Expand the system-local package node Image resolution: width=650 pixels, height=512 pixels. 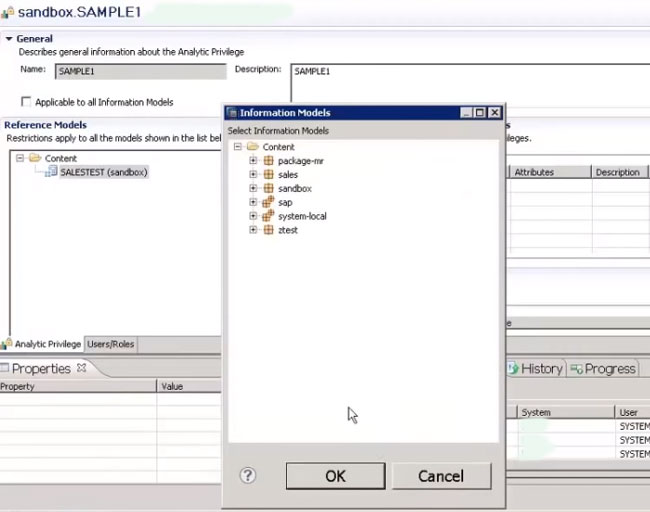click(x=253, y=216)
